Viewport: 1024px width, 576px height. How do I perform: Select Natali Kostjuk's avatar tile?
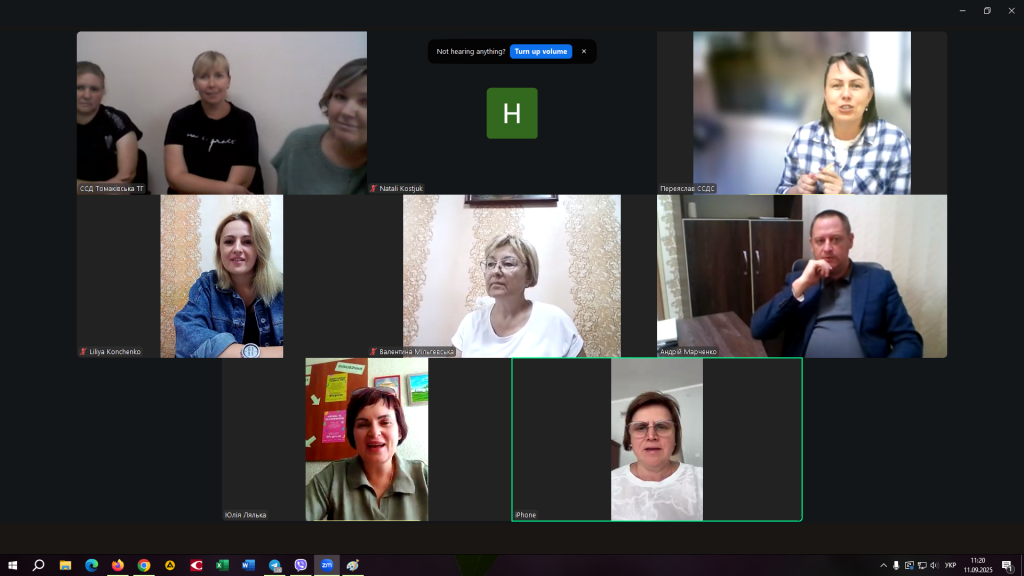point(512,113)
